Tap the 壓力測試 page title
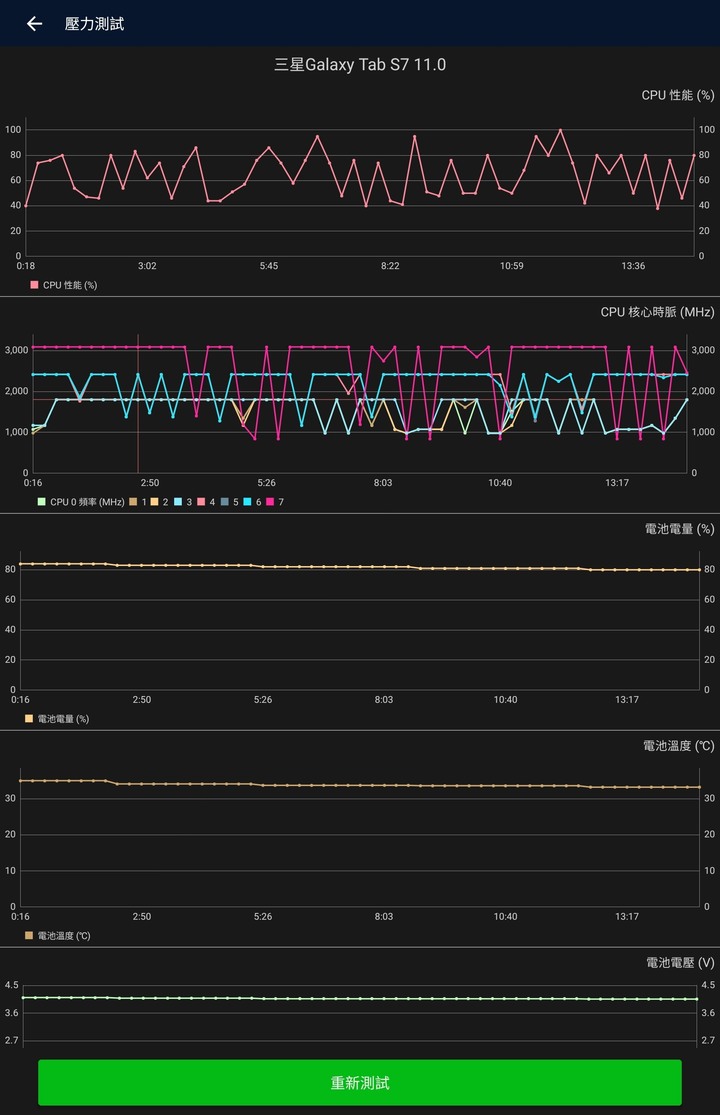 click(x=95, y=24)
